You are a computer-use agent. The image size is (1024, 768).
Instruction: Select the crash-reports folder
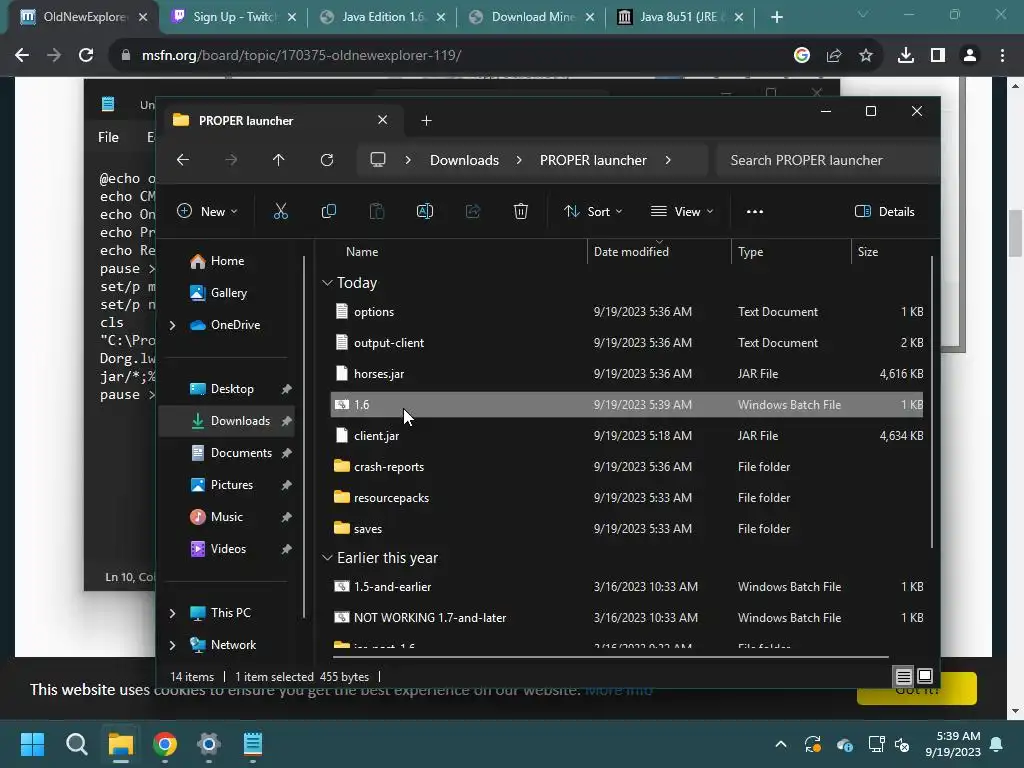(x=627, y=466)
